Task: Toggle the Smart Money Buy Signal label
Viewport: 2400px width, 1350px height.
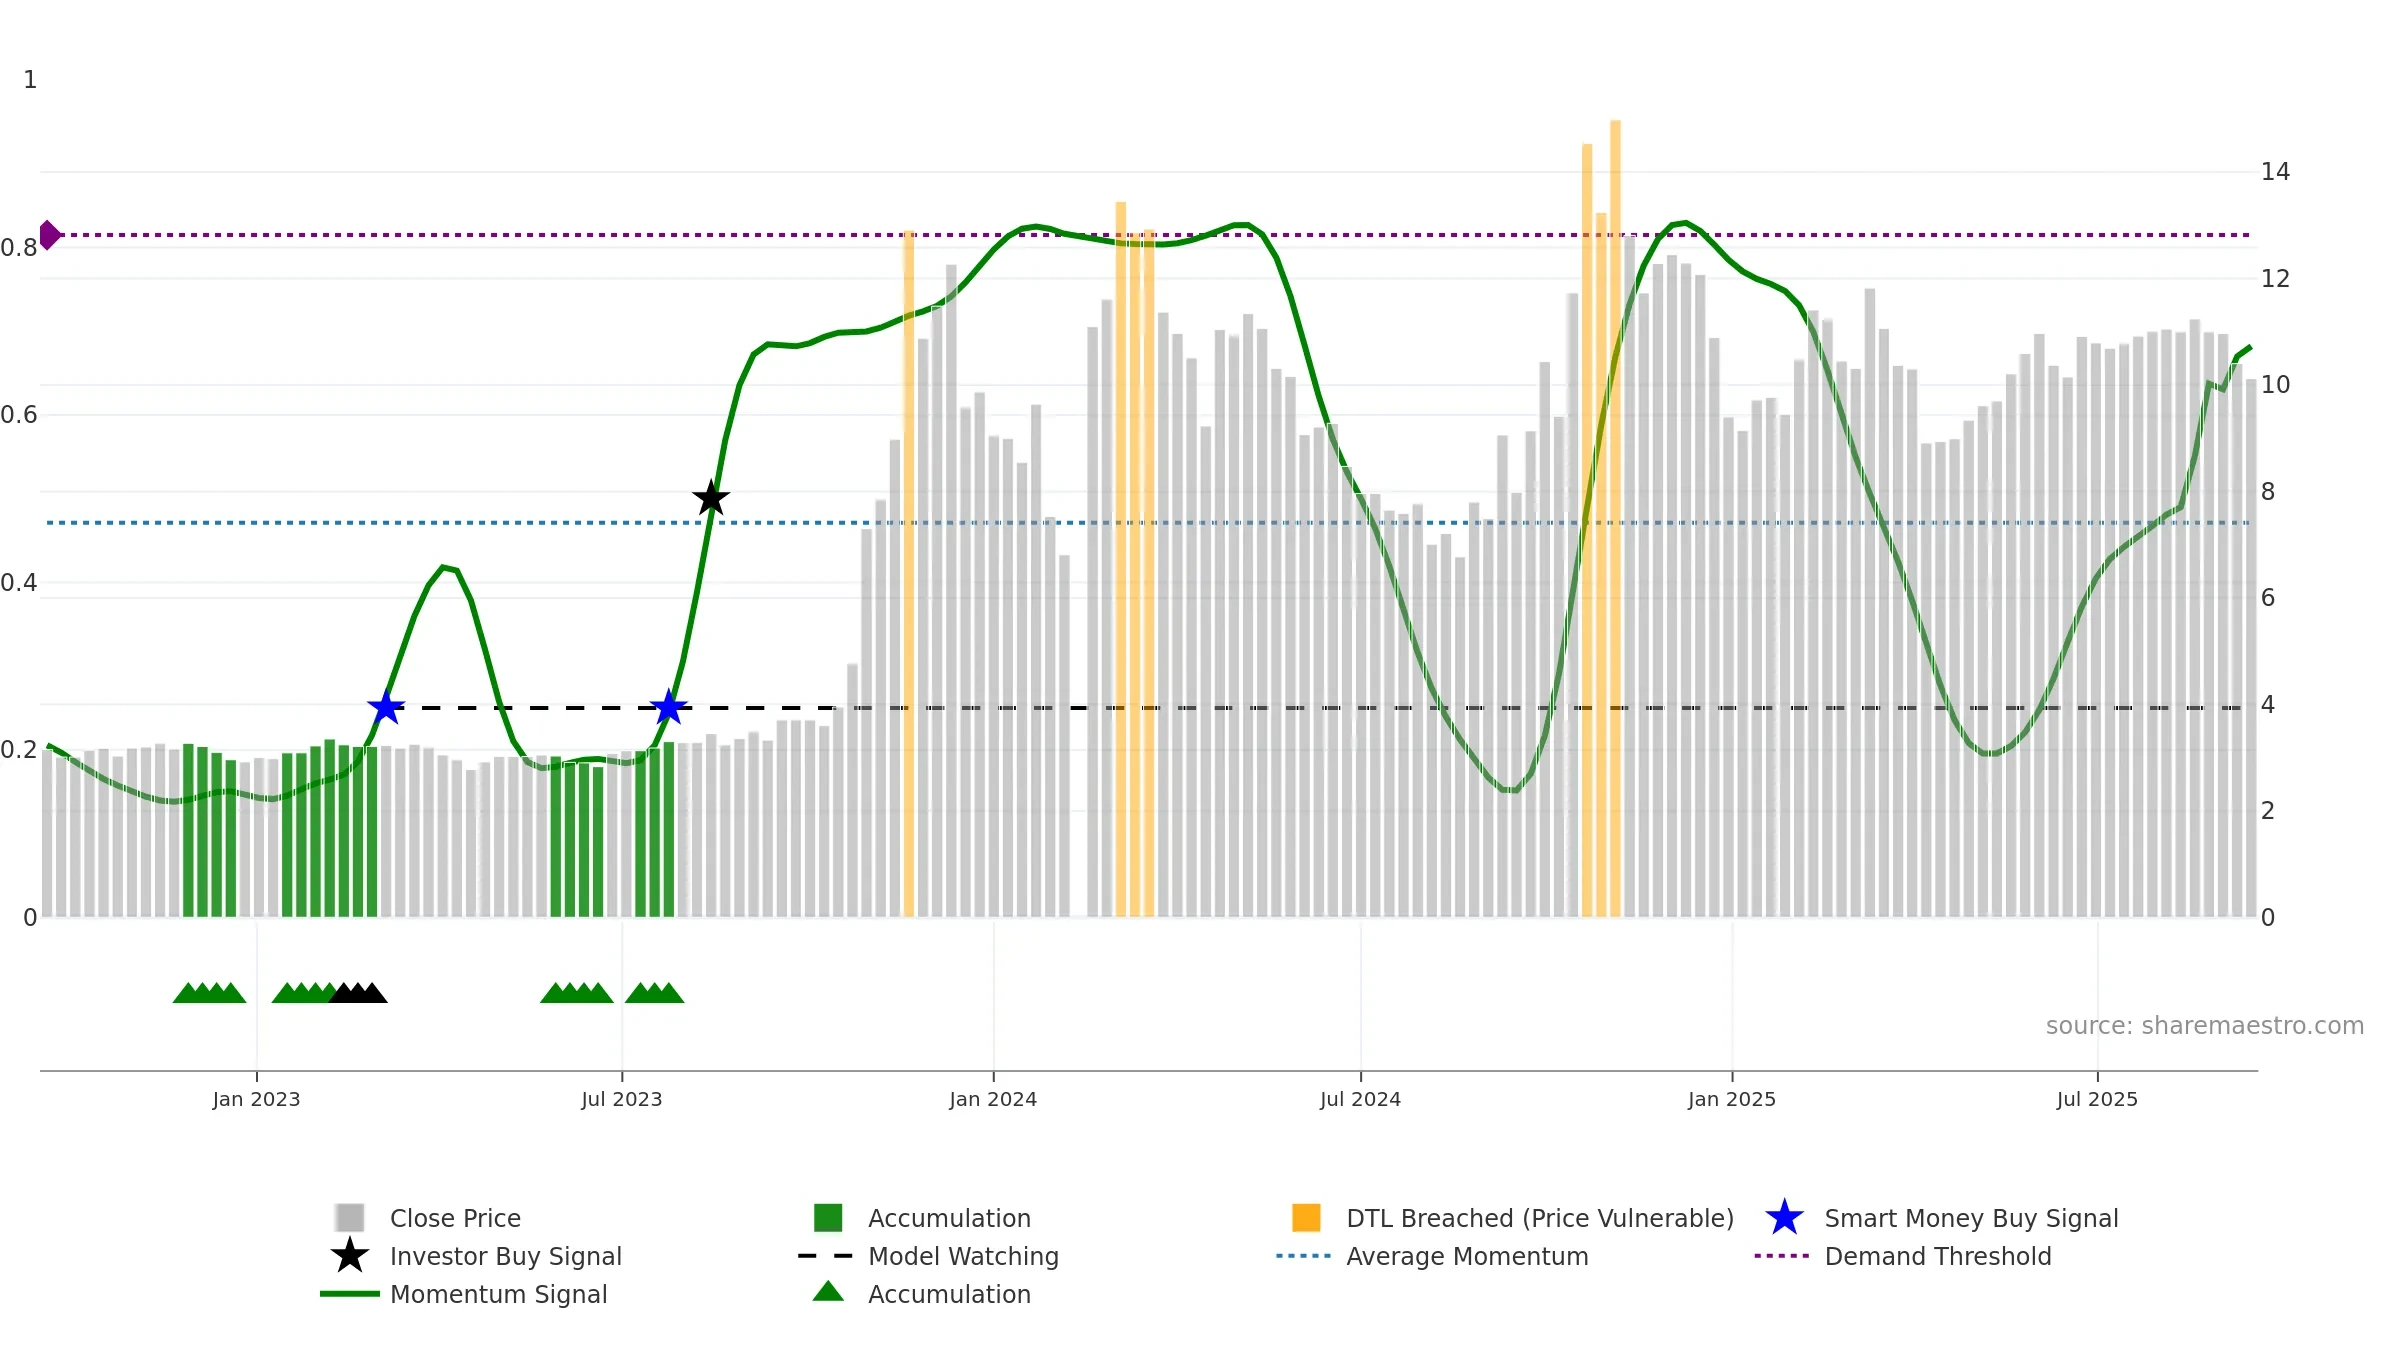Action: point(1971,1218)
